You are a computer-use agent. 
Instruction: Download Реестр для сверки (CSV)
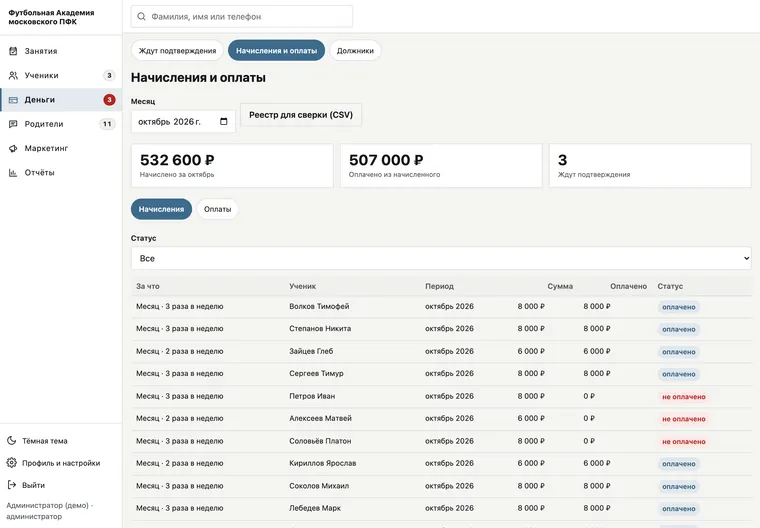coord(301,115)
